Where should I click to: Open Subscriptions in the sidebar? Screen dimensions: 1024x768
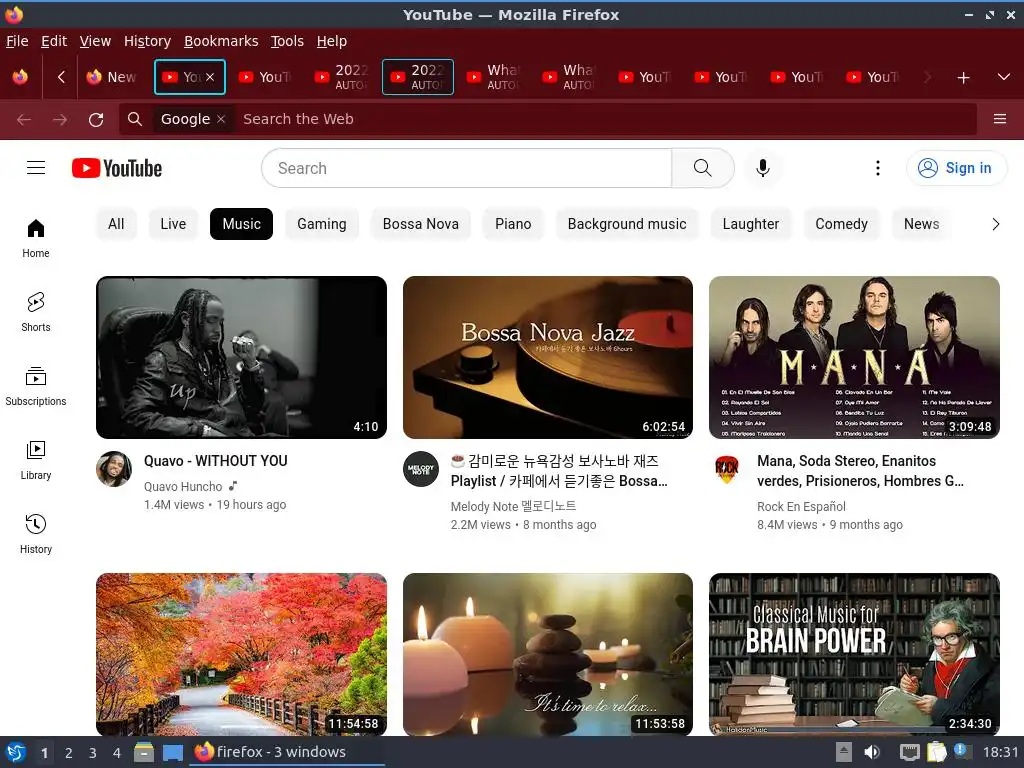tap(36, 387)
